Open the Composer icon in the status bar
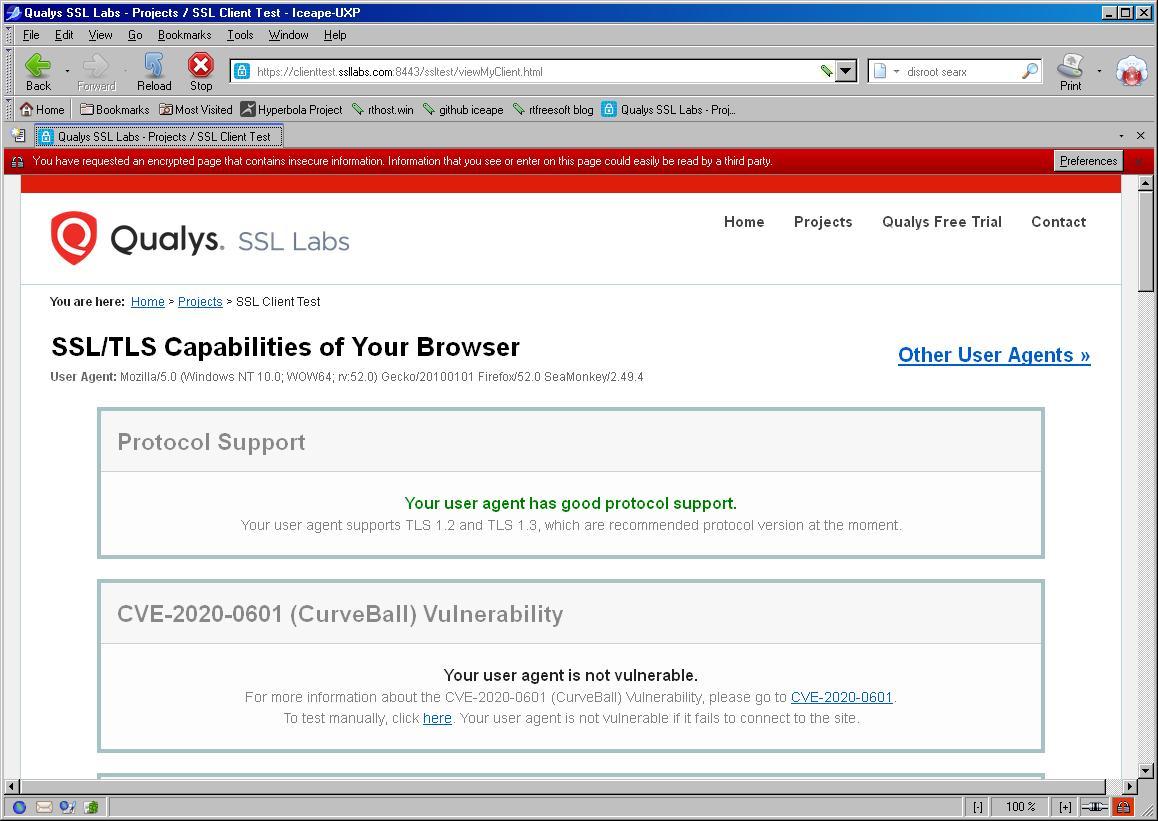This screenshot has width=1158, height=821. coord(67,807)
